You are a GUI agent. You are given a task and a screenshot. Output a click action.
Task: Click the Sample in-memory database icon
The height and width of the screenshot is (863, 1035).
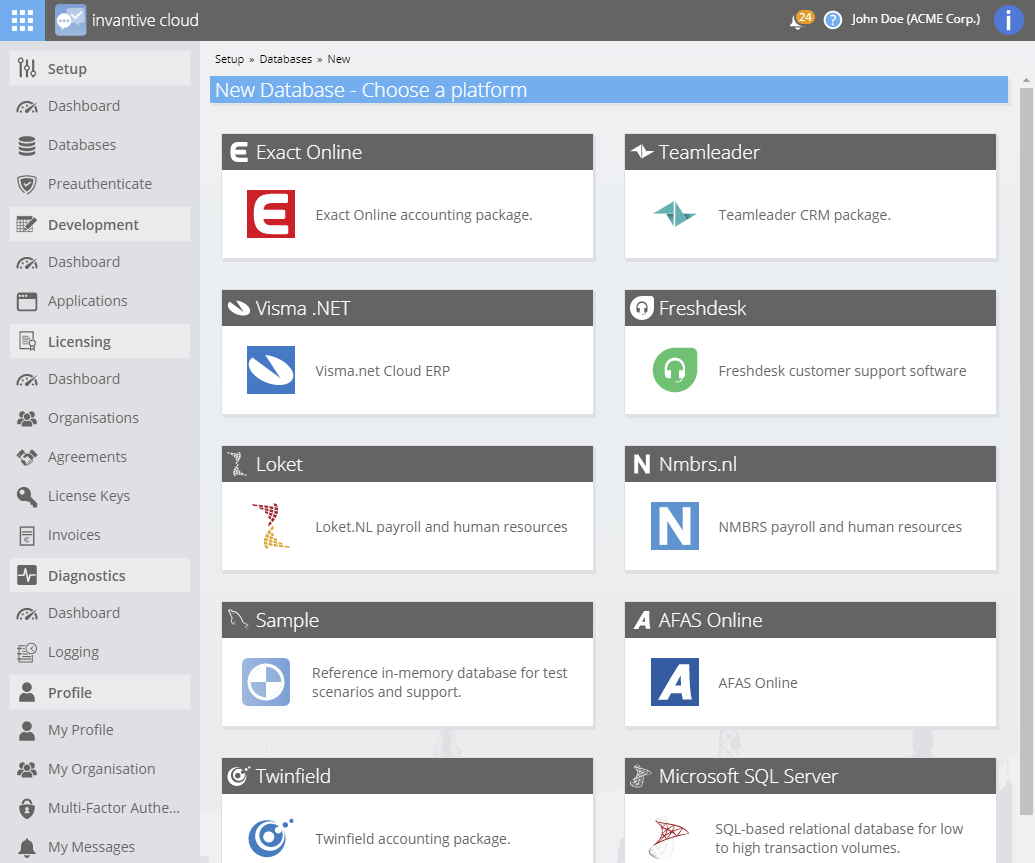click(x=265, y=681)
